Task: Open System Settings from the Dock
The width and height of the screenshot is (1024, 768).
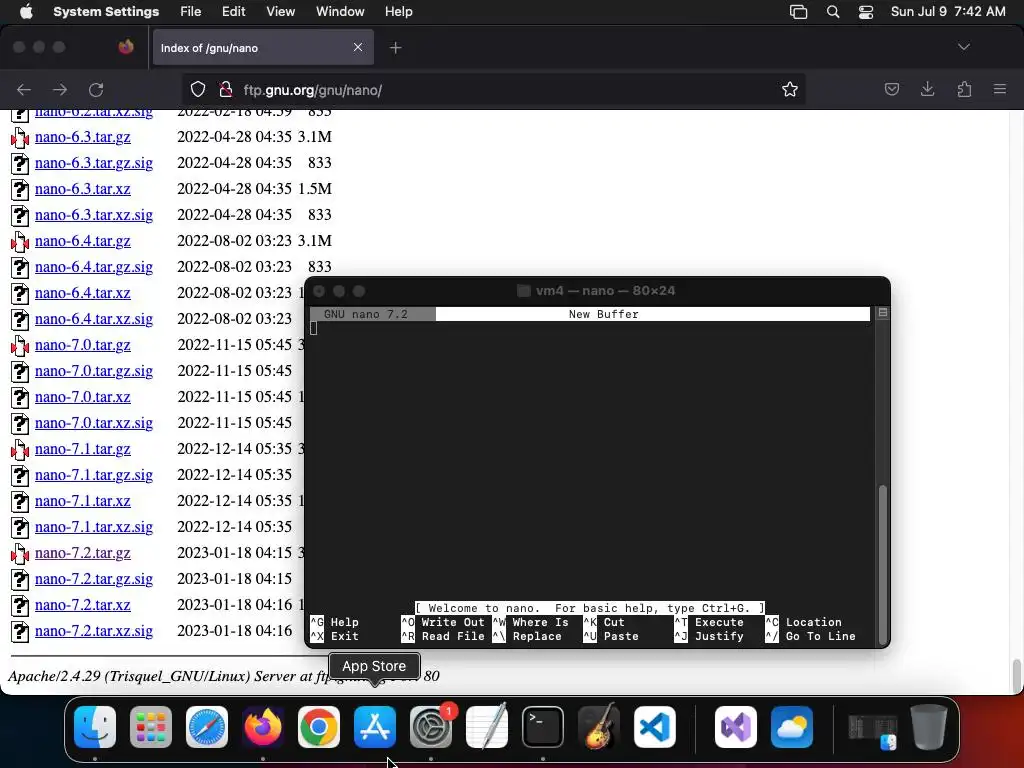Action: click(431, 727)
